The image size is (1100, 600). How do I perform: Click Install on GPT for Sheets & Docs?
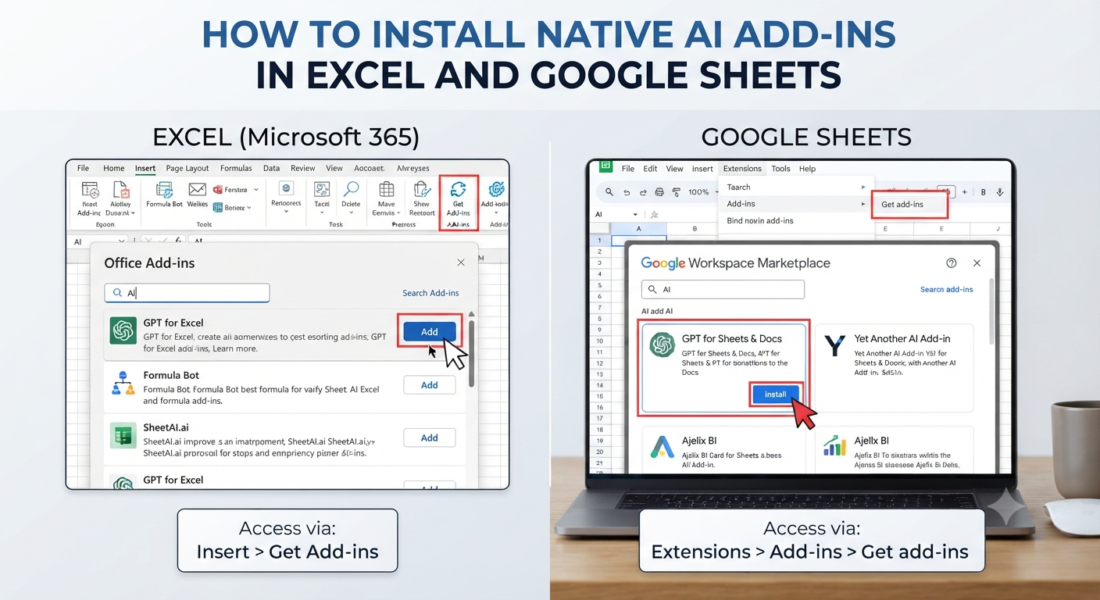[775, 394]
